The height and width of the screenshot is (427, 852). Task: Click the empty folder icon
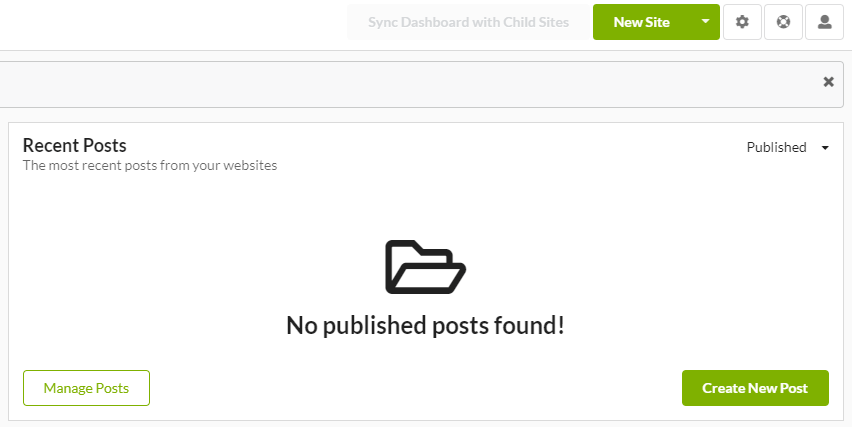425,267
